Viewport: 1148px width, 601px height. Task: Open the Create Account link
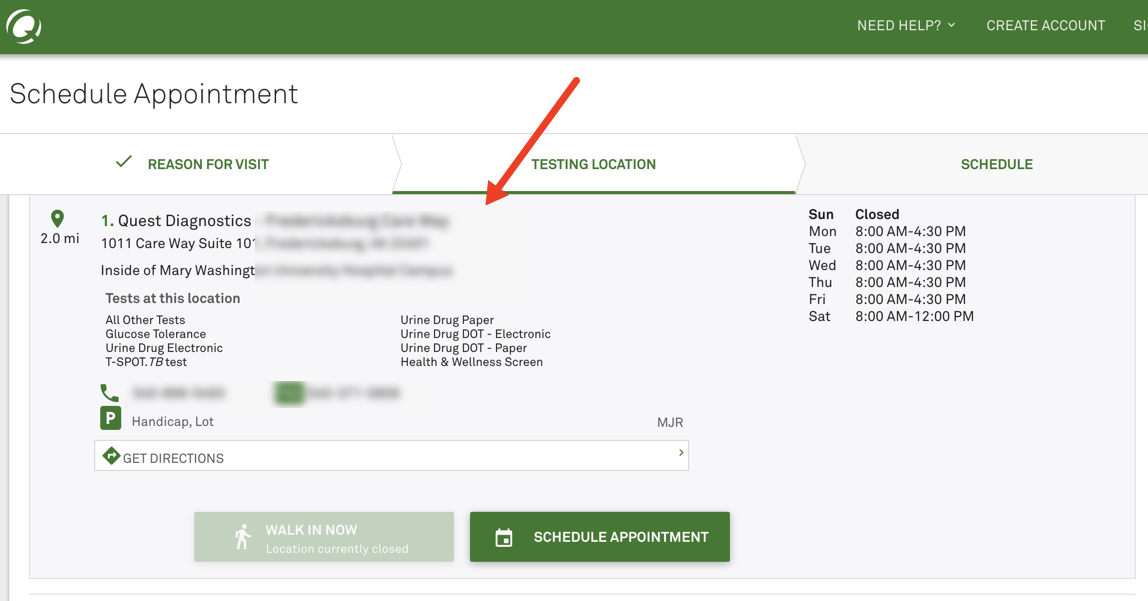tap(1045, 26)
